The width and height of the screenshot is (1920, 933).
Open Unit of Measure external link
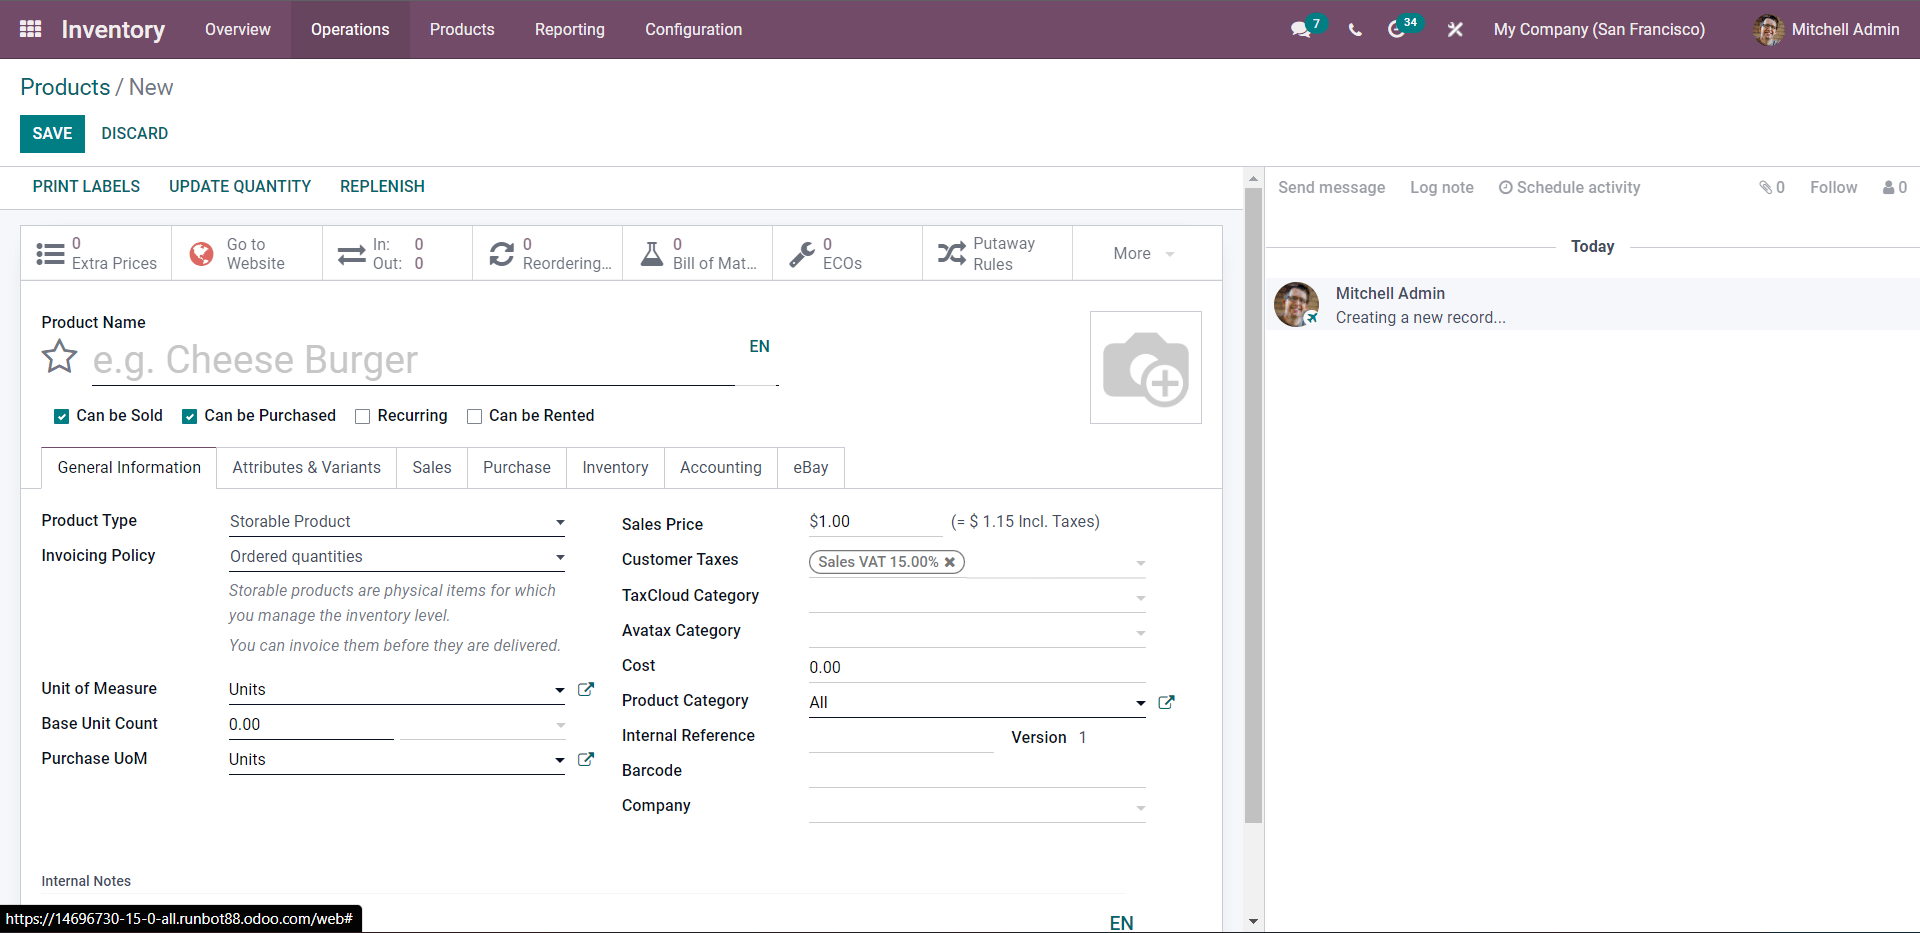pos(586,689)
